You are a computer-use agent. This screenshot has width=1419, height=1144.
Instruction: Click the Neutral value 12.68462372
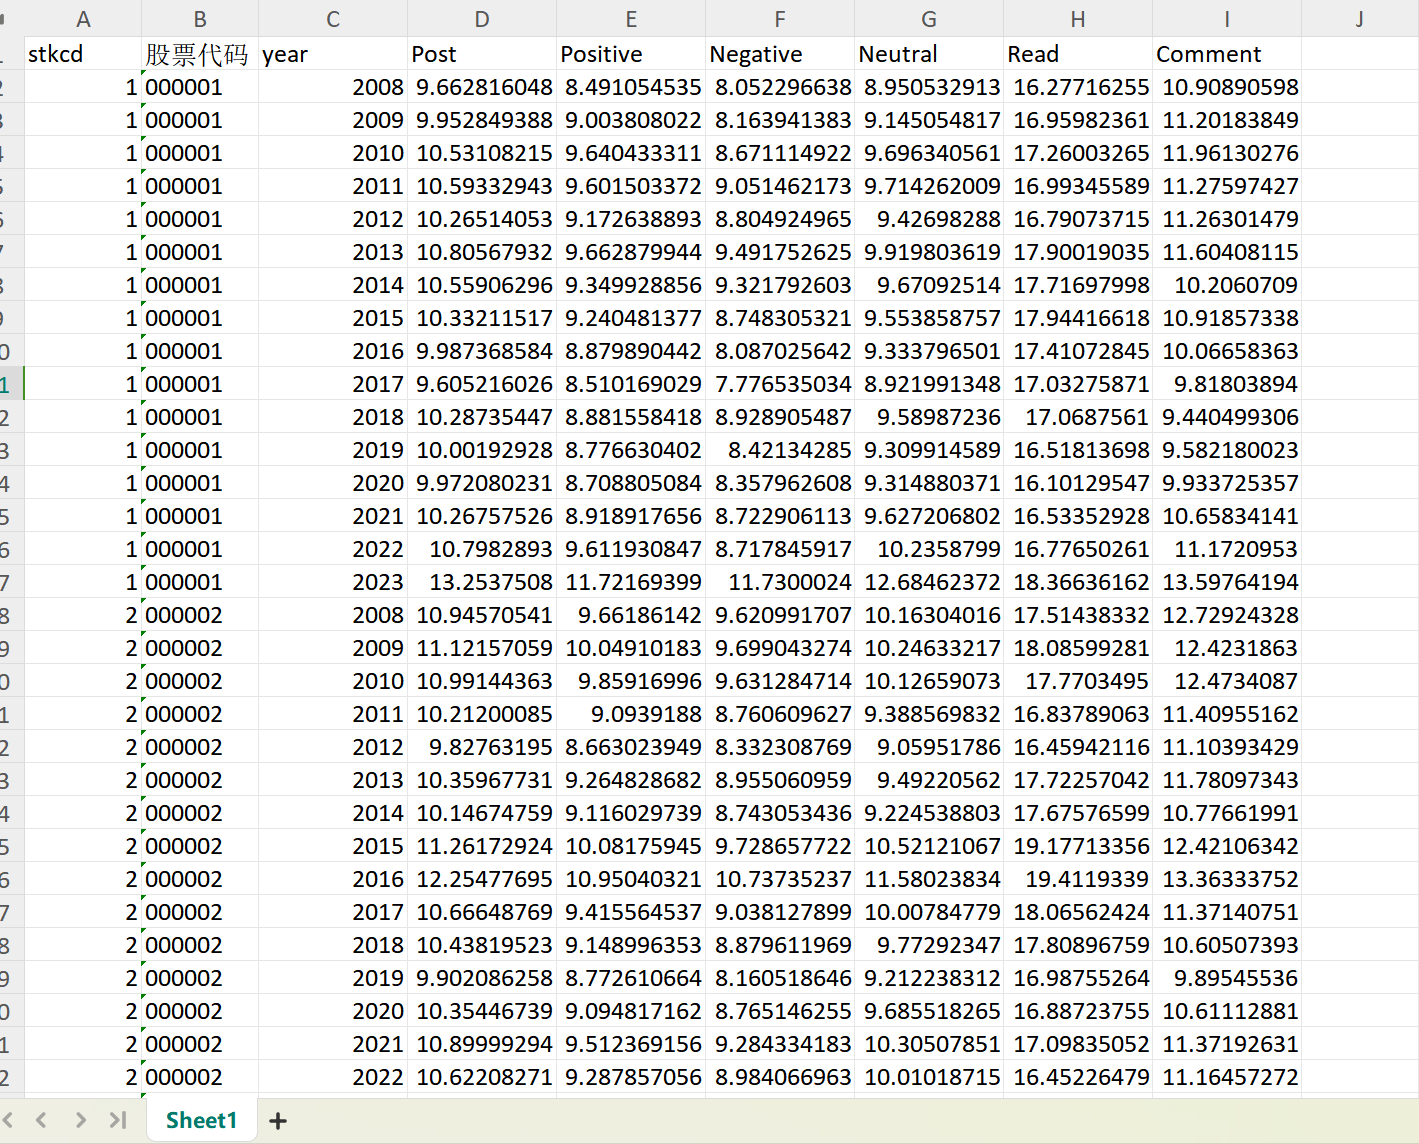[x=932, y=582]
